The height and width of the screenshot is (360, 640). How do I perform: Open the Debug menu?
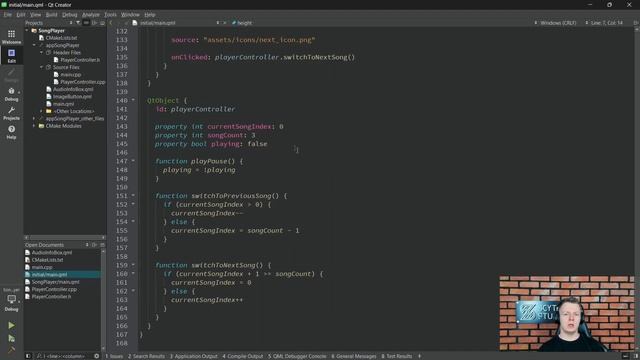click(70, 14)
